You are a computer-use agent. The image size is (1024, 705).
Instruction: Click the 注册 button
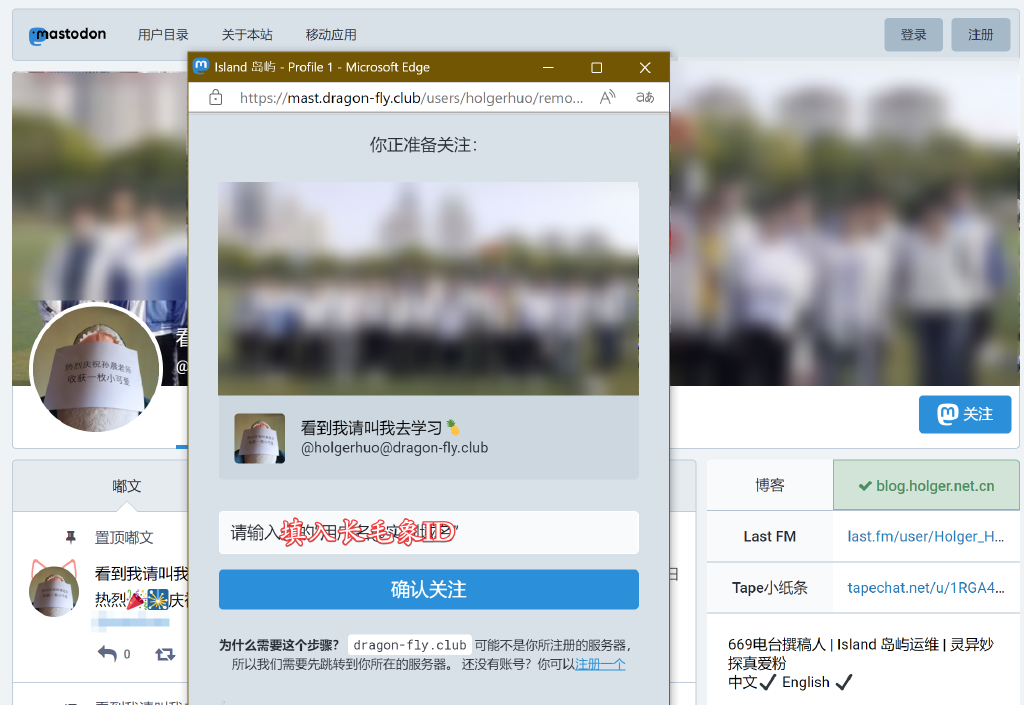pyautogui.click(x=979, y=34)
